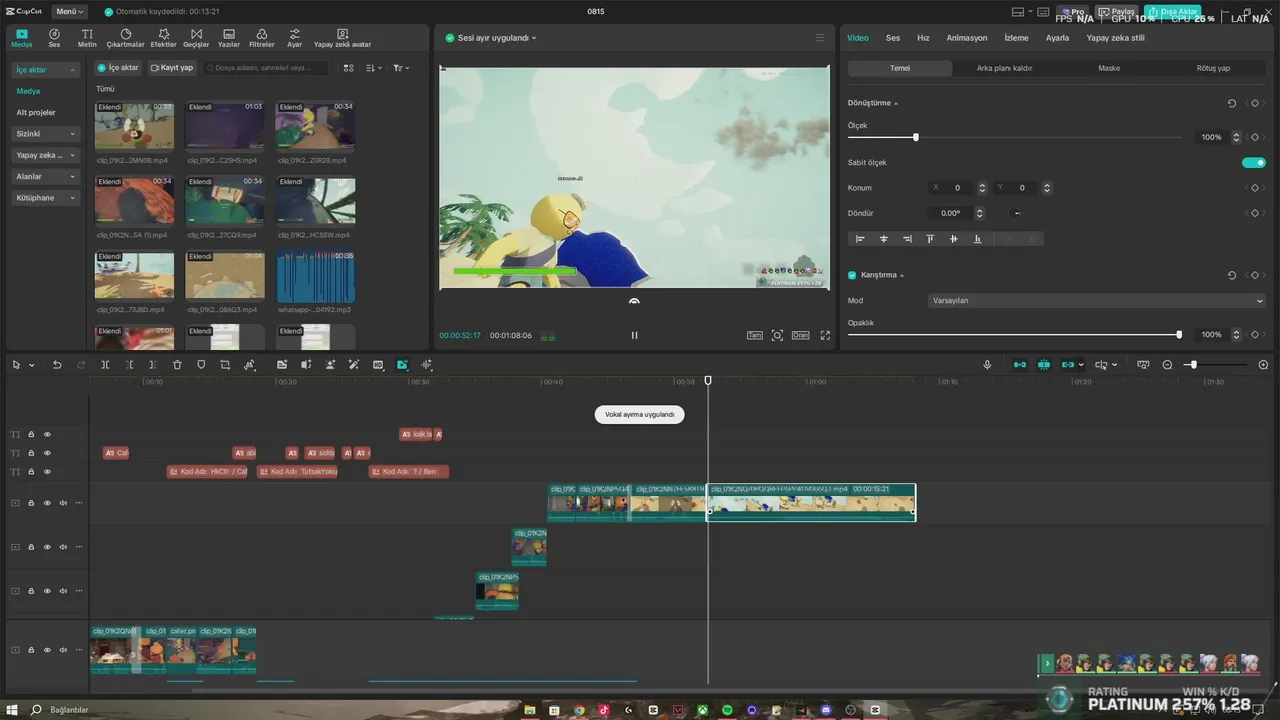
Task: Click the Undo arrow in the timeline toolbar
Action: (x=57, y=365)
